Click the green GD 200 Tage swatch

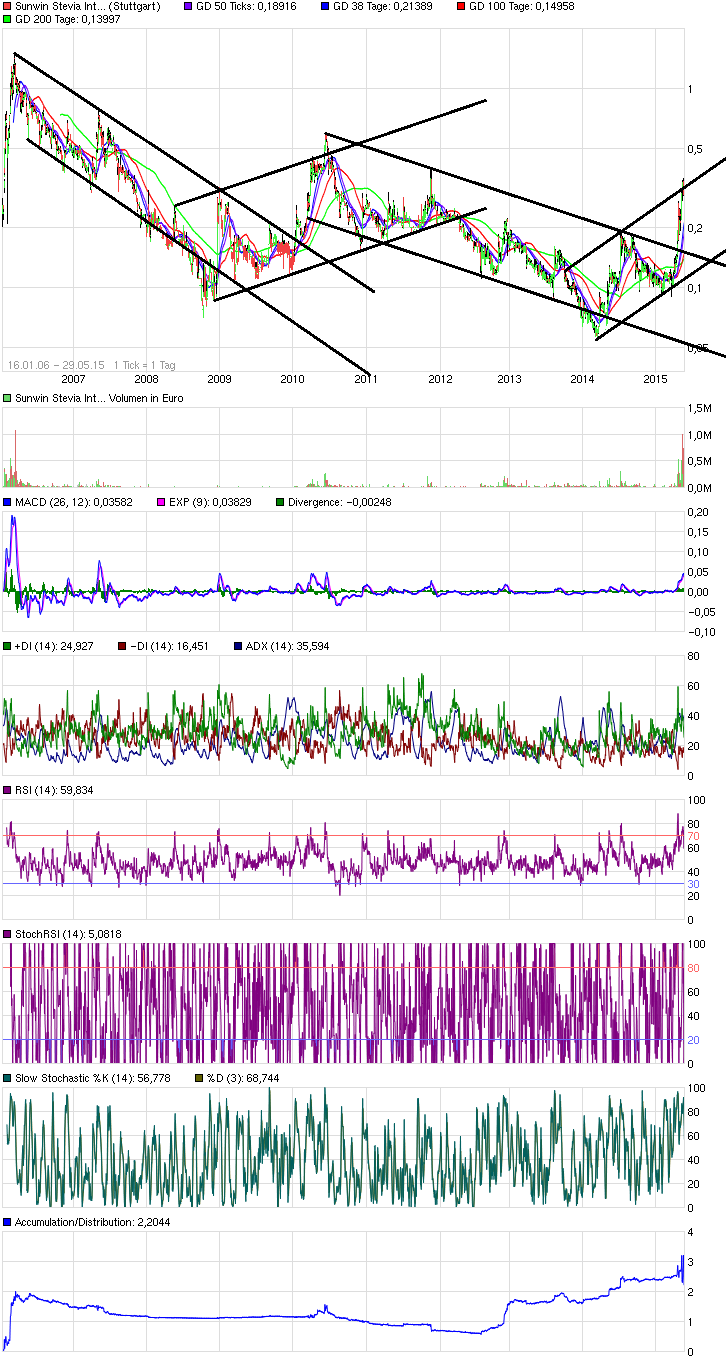(8, 19)
